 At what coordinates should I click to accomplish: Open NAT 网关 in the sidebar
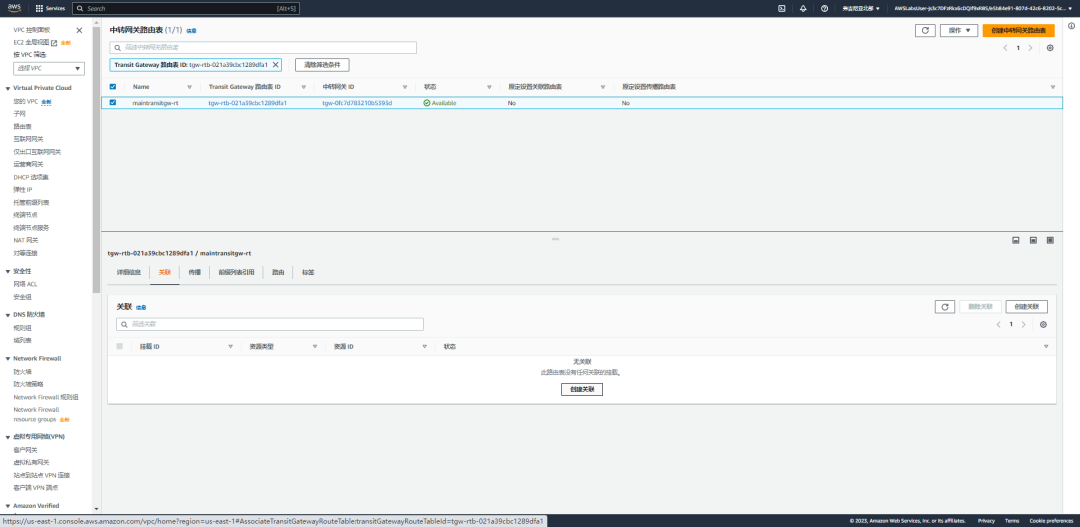pos(26,240)
